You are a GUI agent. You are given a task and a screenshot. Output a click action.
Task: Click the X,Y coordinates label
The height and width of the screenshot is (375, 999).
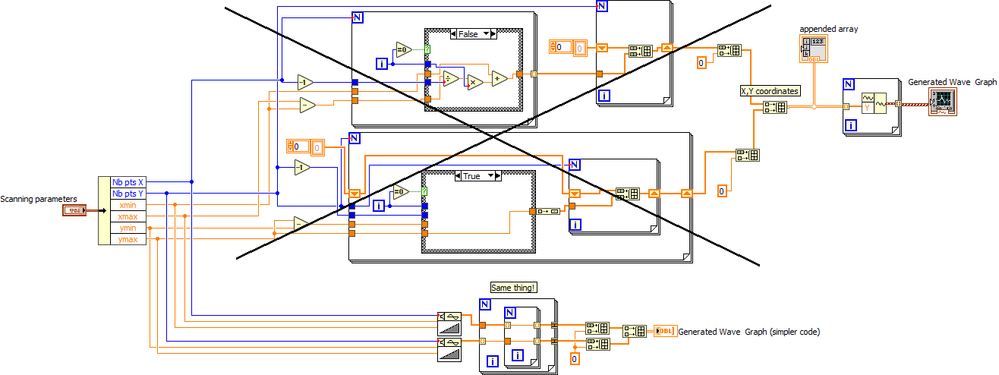(x=770, y=90)
